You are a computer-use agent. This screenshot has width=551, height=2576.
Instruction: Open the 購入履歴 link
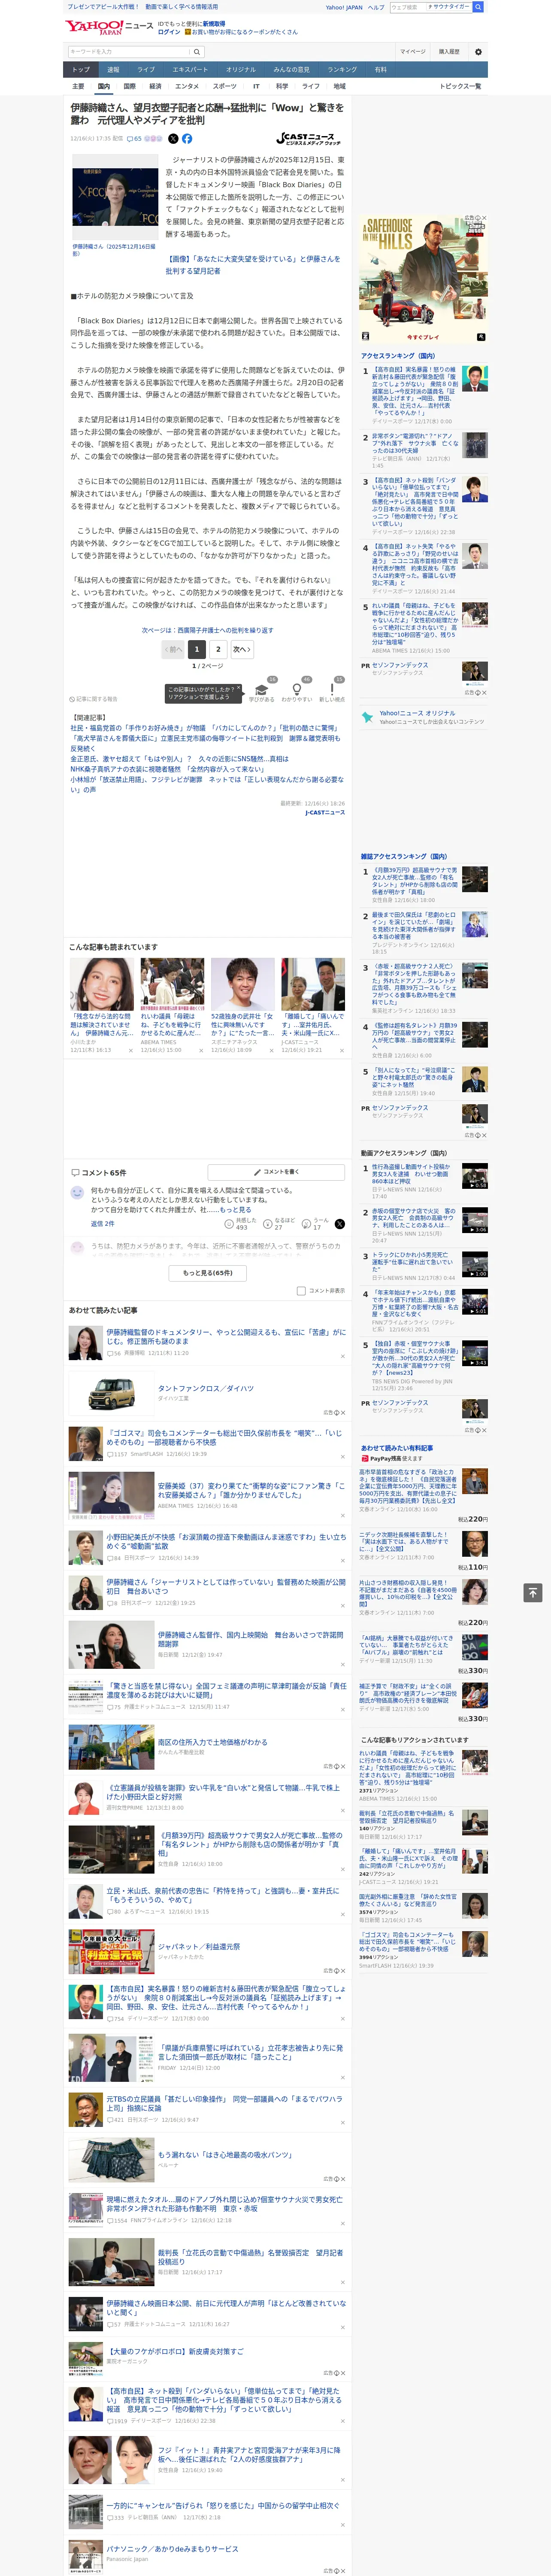pos(449,52)
